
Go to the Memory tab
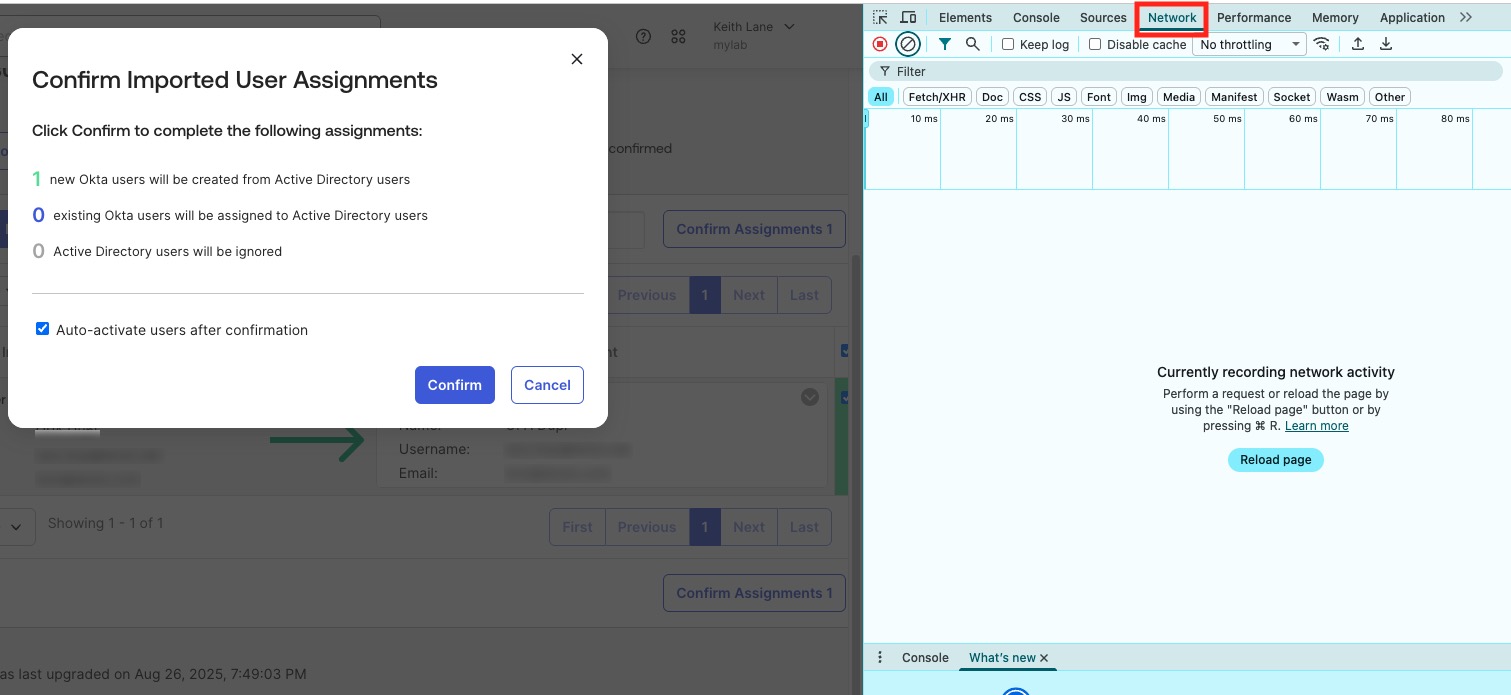[1335, 17]
